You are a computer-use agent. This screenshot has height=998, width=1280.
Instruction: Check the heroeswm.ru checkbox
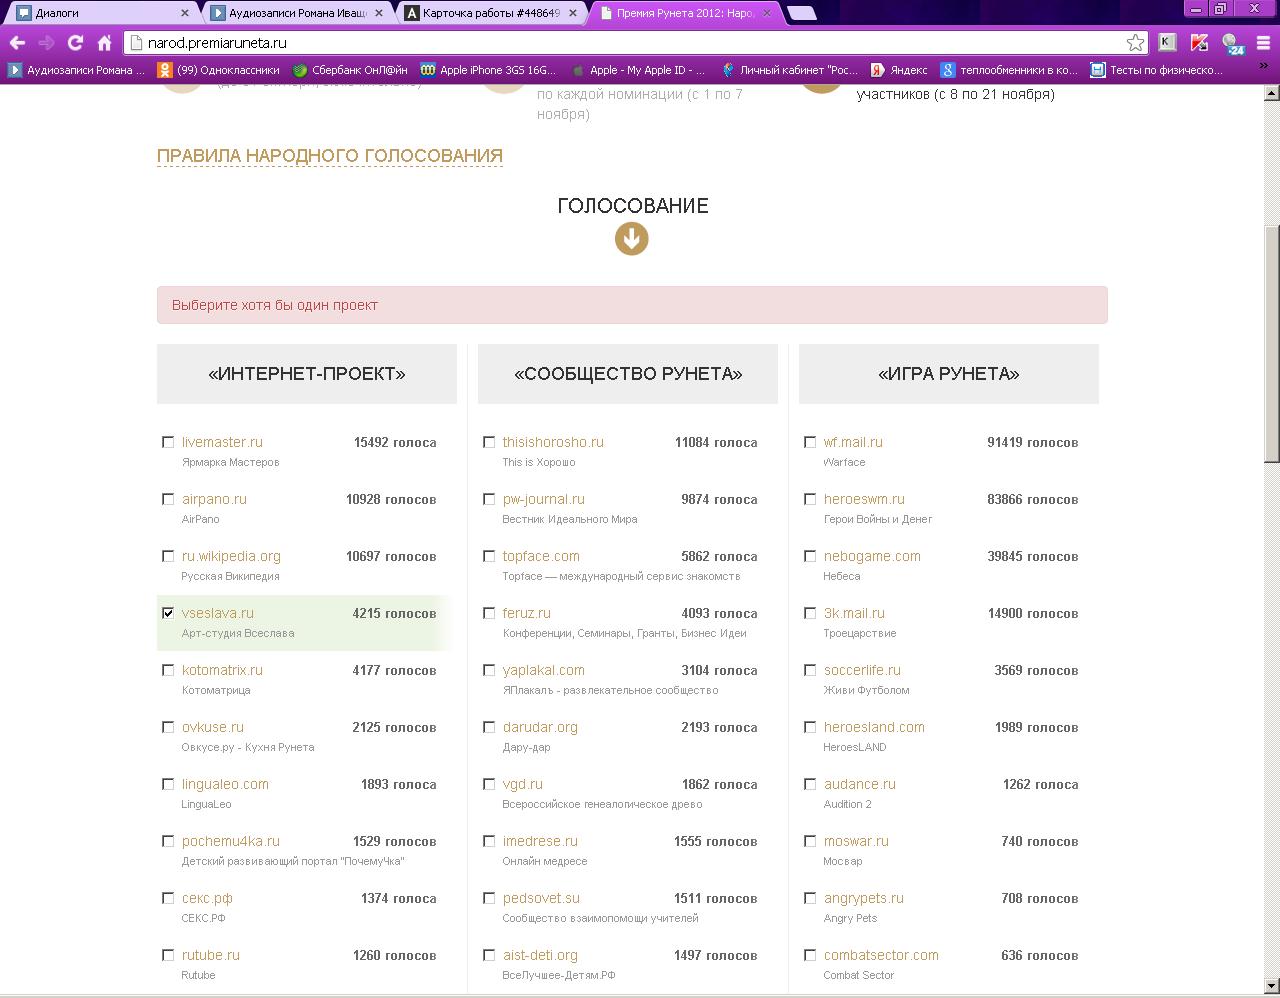coord(810,499)
